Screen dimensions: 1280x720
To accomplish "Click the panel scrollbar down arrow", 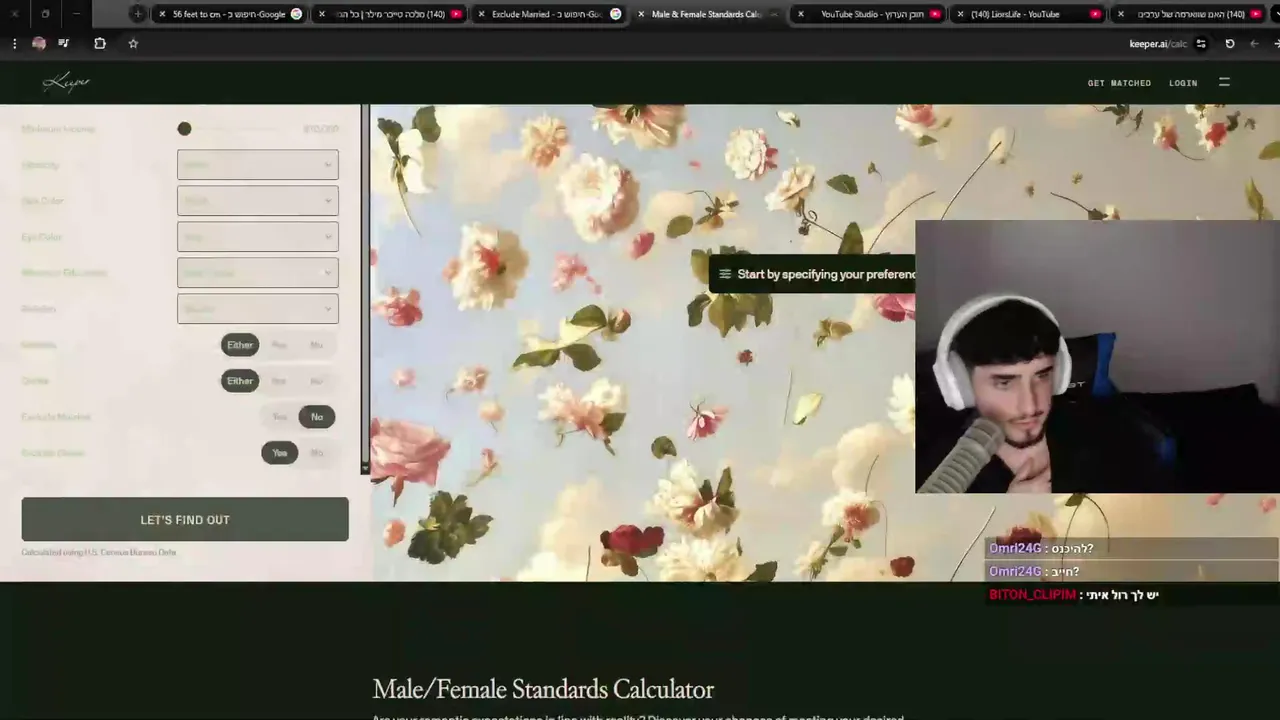I will [365, 468].
